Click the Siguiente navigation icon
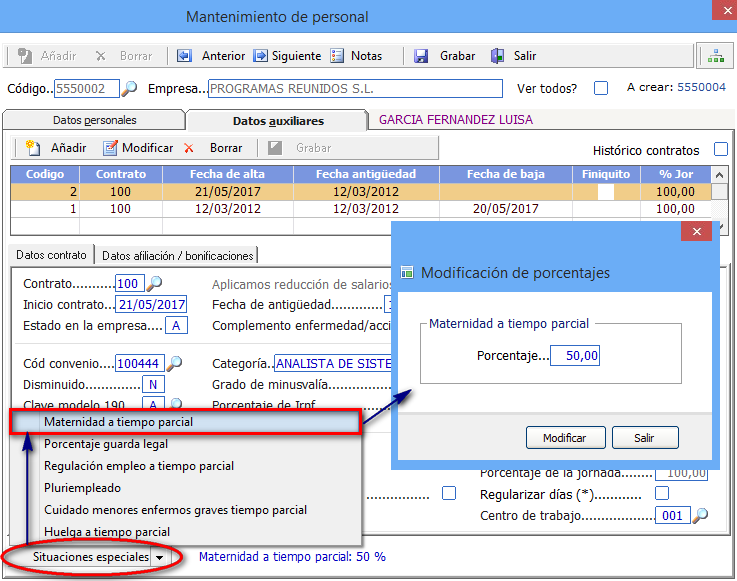737x581 pixels. point(261,56)
